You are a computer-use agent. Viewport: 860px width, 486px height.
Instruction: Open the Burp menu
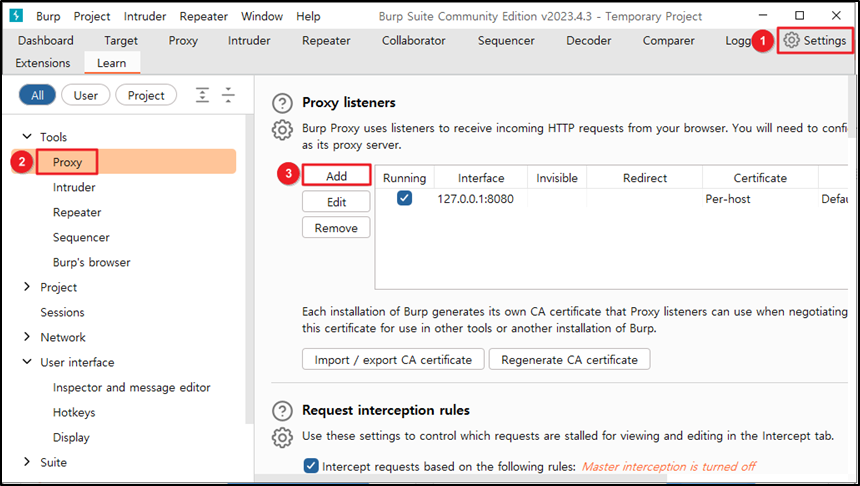click(48, 16)
